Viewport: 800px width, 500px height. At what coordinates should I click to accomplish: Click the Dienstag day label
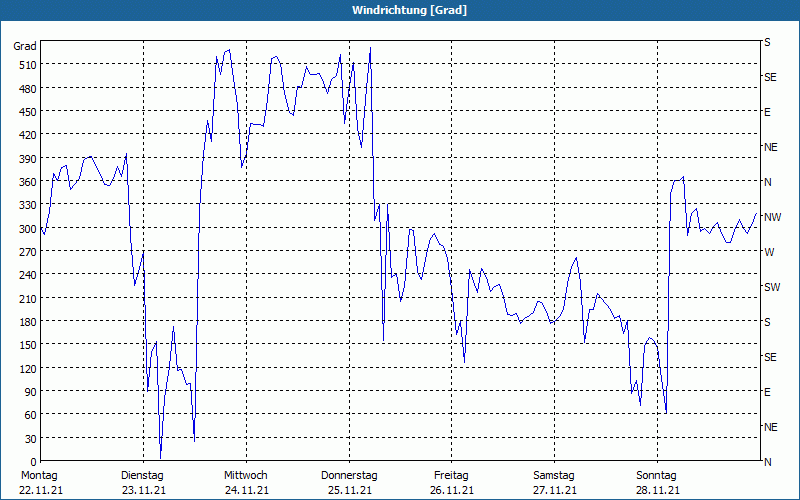tap(143, 475)
